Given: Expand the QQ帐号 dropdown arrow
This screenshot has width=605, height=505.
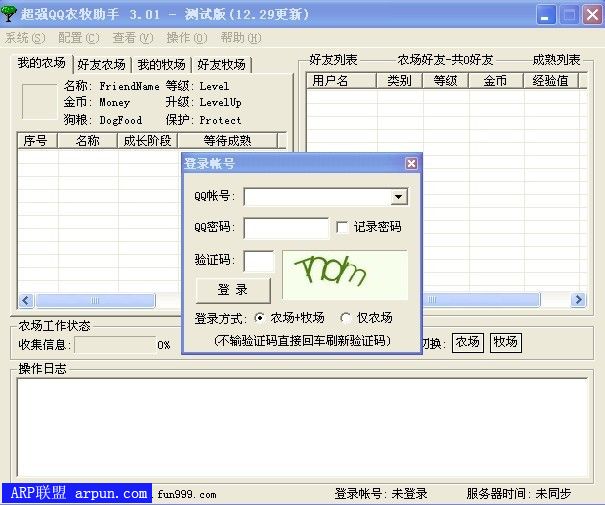Looking at the screenshot, I should 399,197.
